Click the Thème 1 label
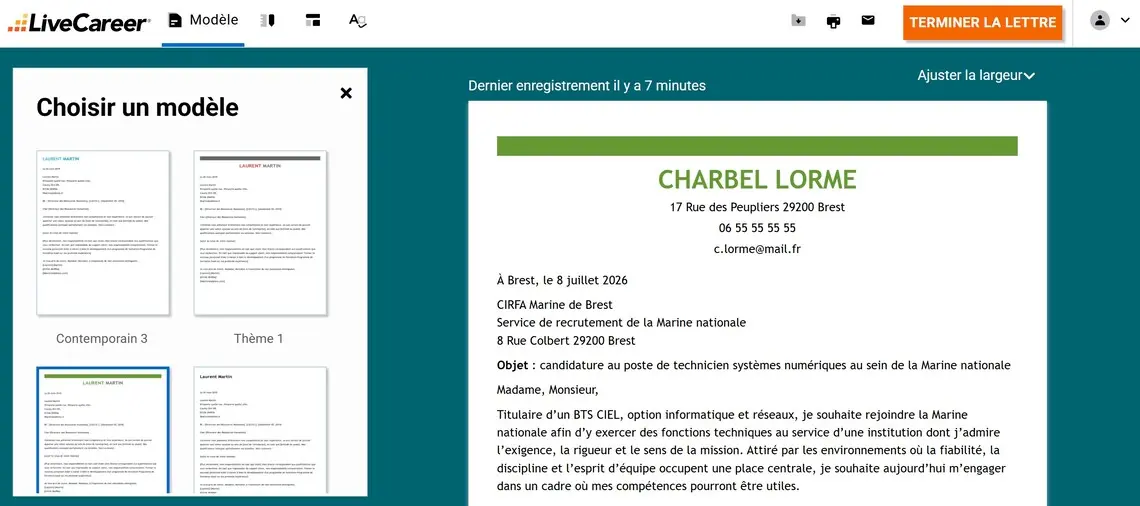Screen dimensions: 1140x506 (259, 339)
